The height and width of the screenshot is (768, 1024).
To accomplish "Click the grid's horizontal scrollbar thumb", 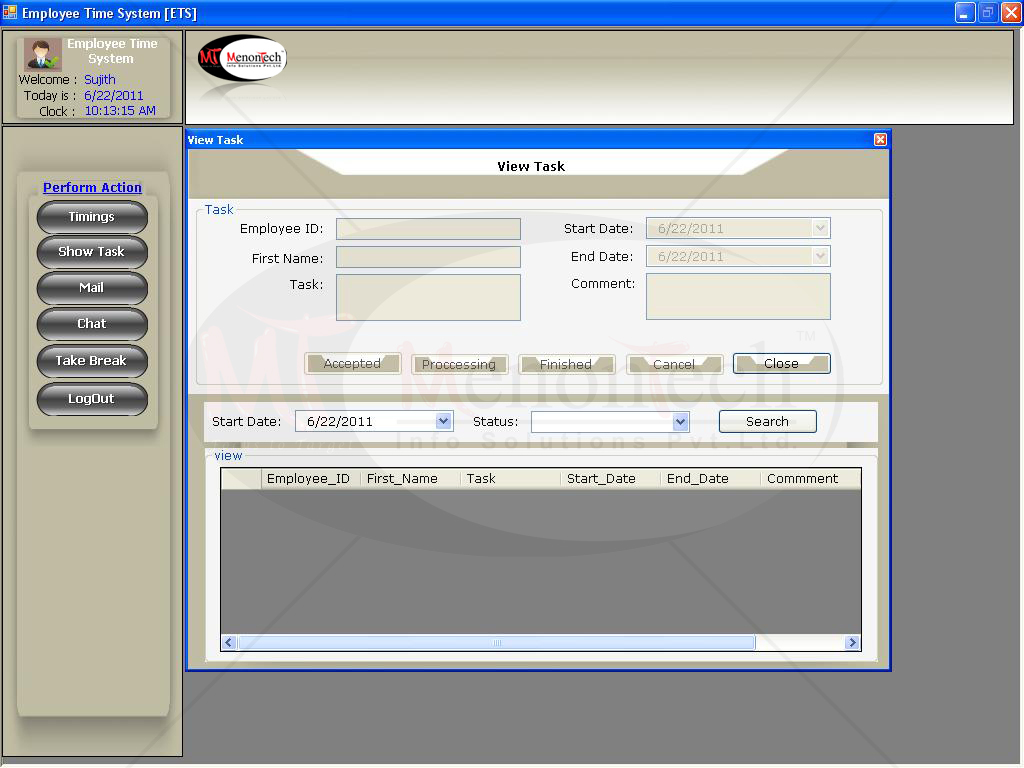I will pos(496,643).
